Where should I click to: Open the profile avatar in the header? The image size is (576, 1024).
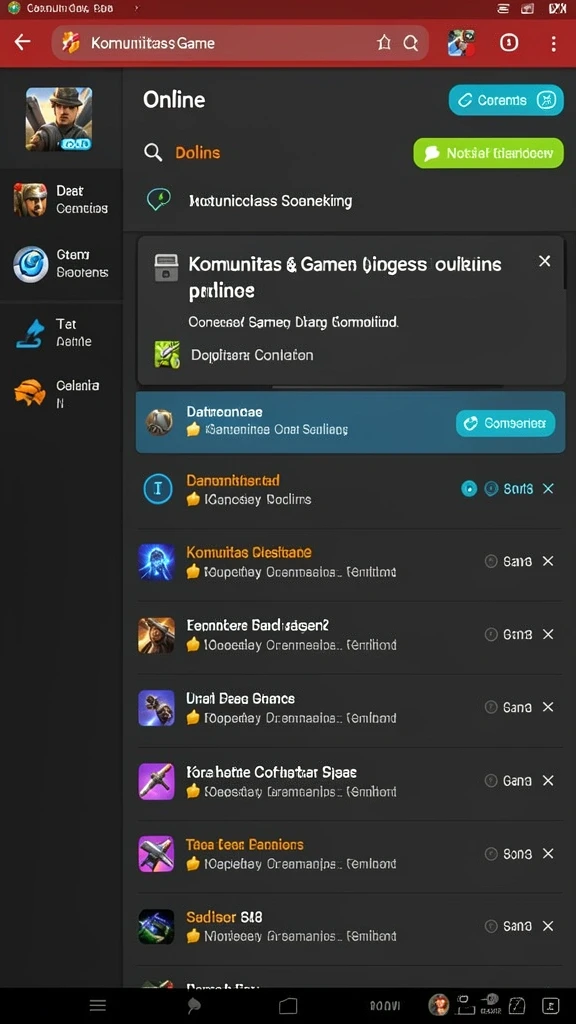point(461,43)
